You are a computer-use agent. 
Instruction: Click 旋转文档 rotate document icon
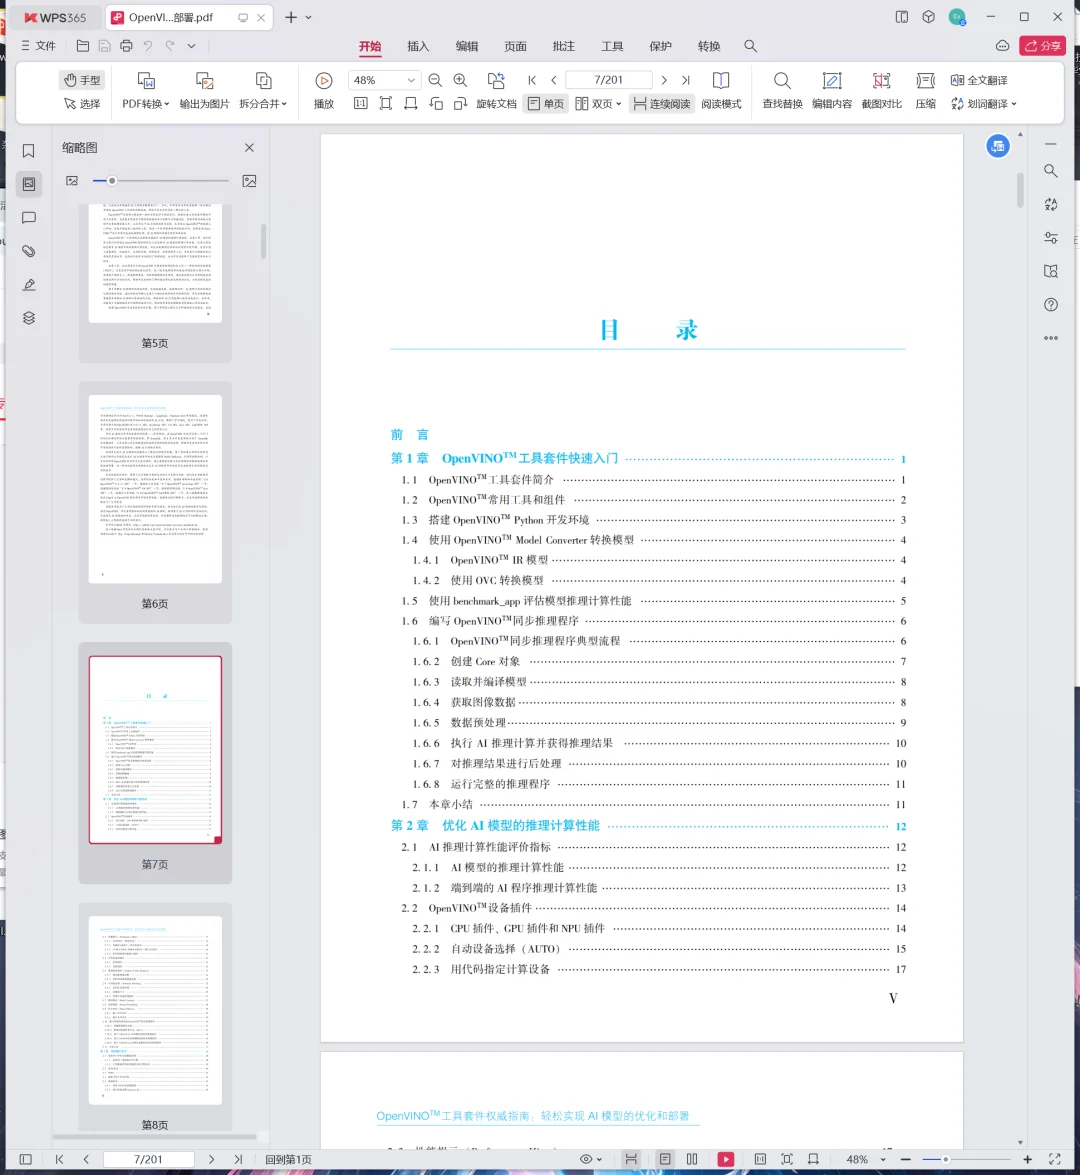496,81
